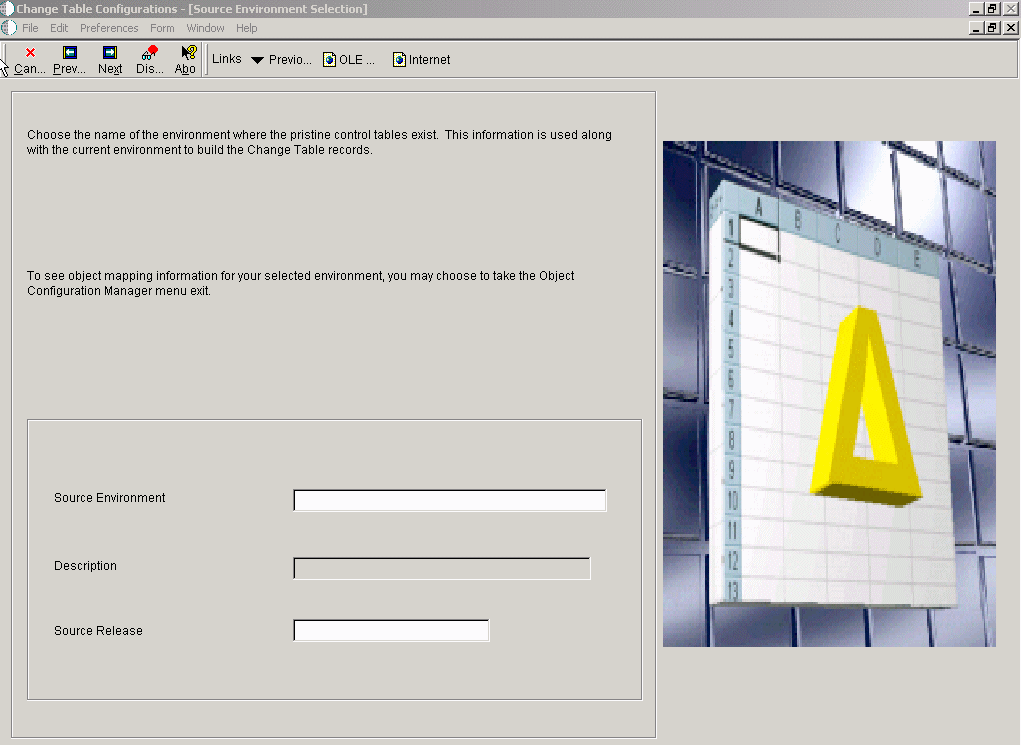Minimize the inner Source Environment Selection form
The height and width of the screenshot is (745, 1021).
975,28
